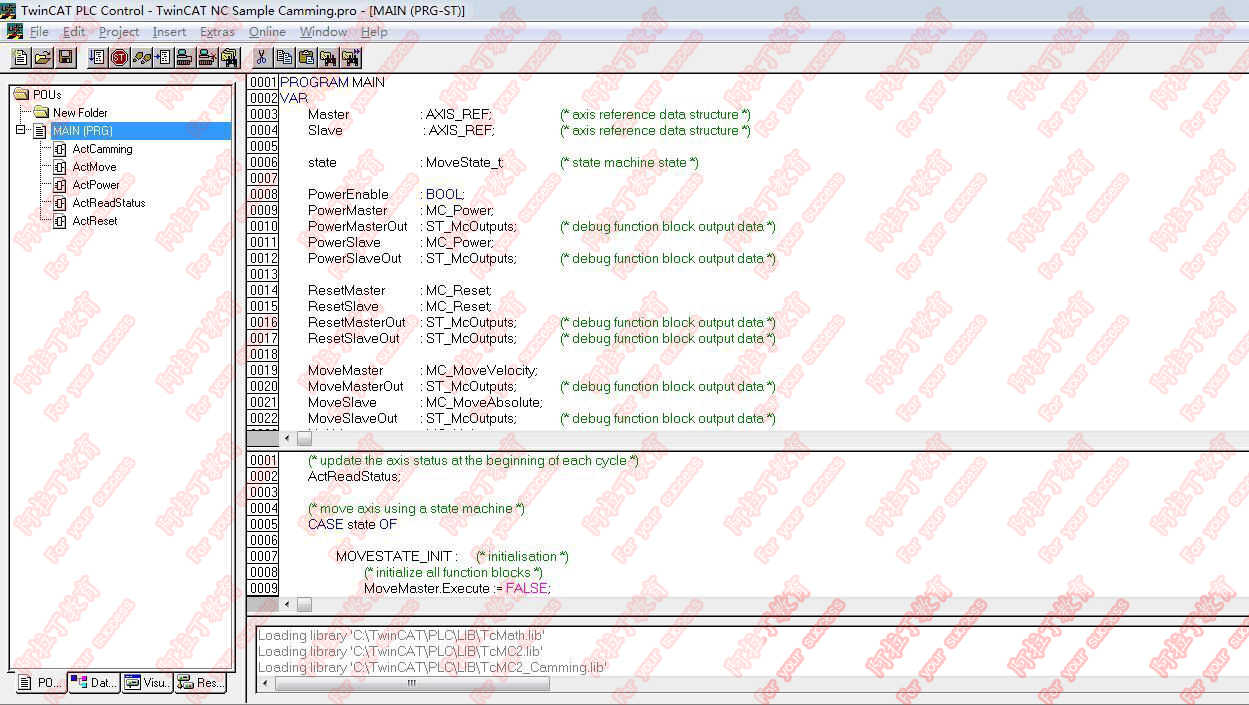Collapse the MAIN (PRG) tree node

point(21,131)
